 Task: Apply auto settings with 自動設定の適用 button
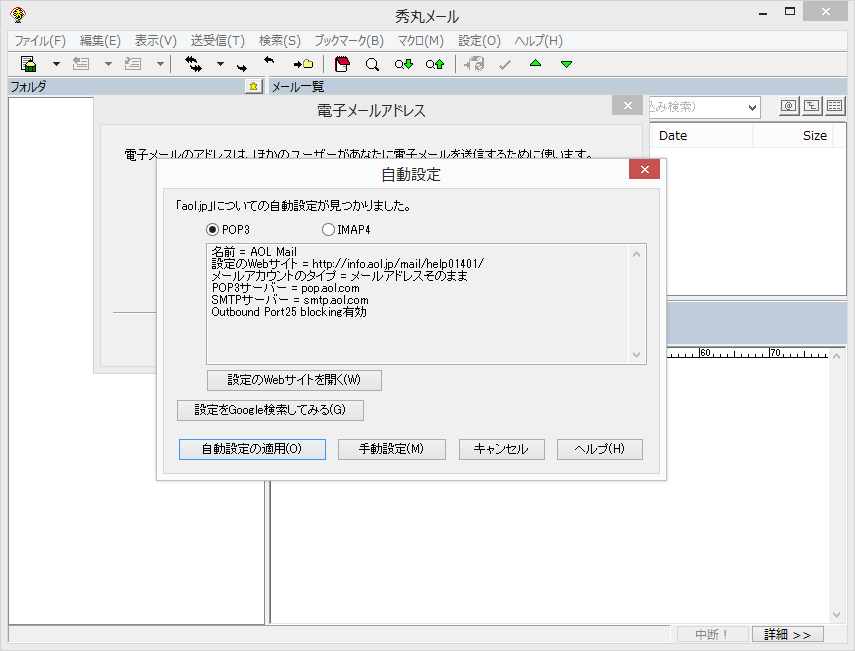pos(251,449)
